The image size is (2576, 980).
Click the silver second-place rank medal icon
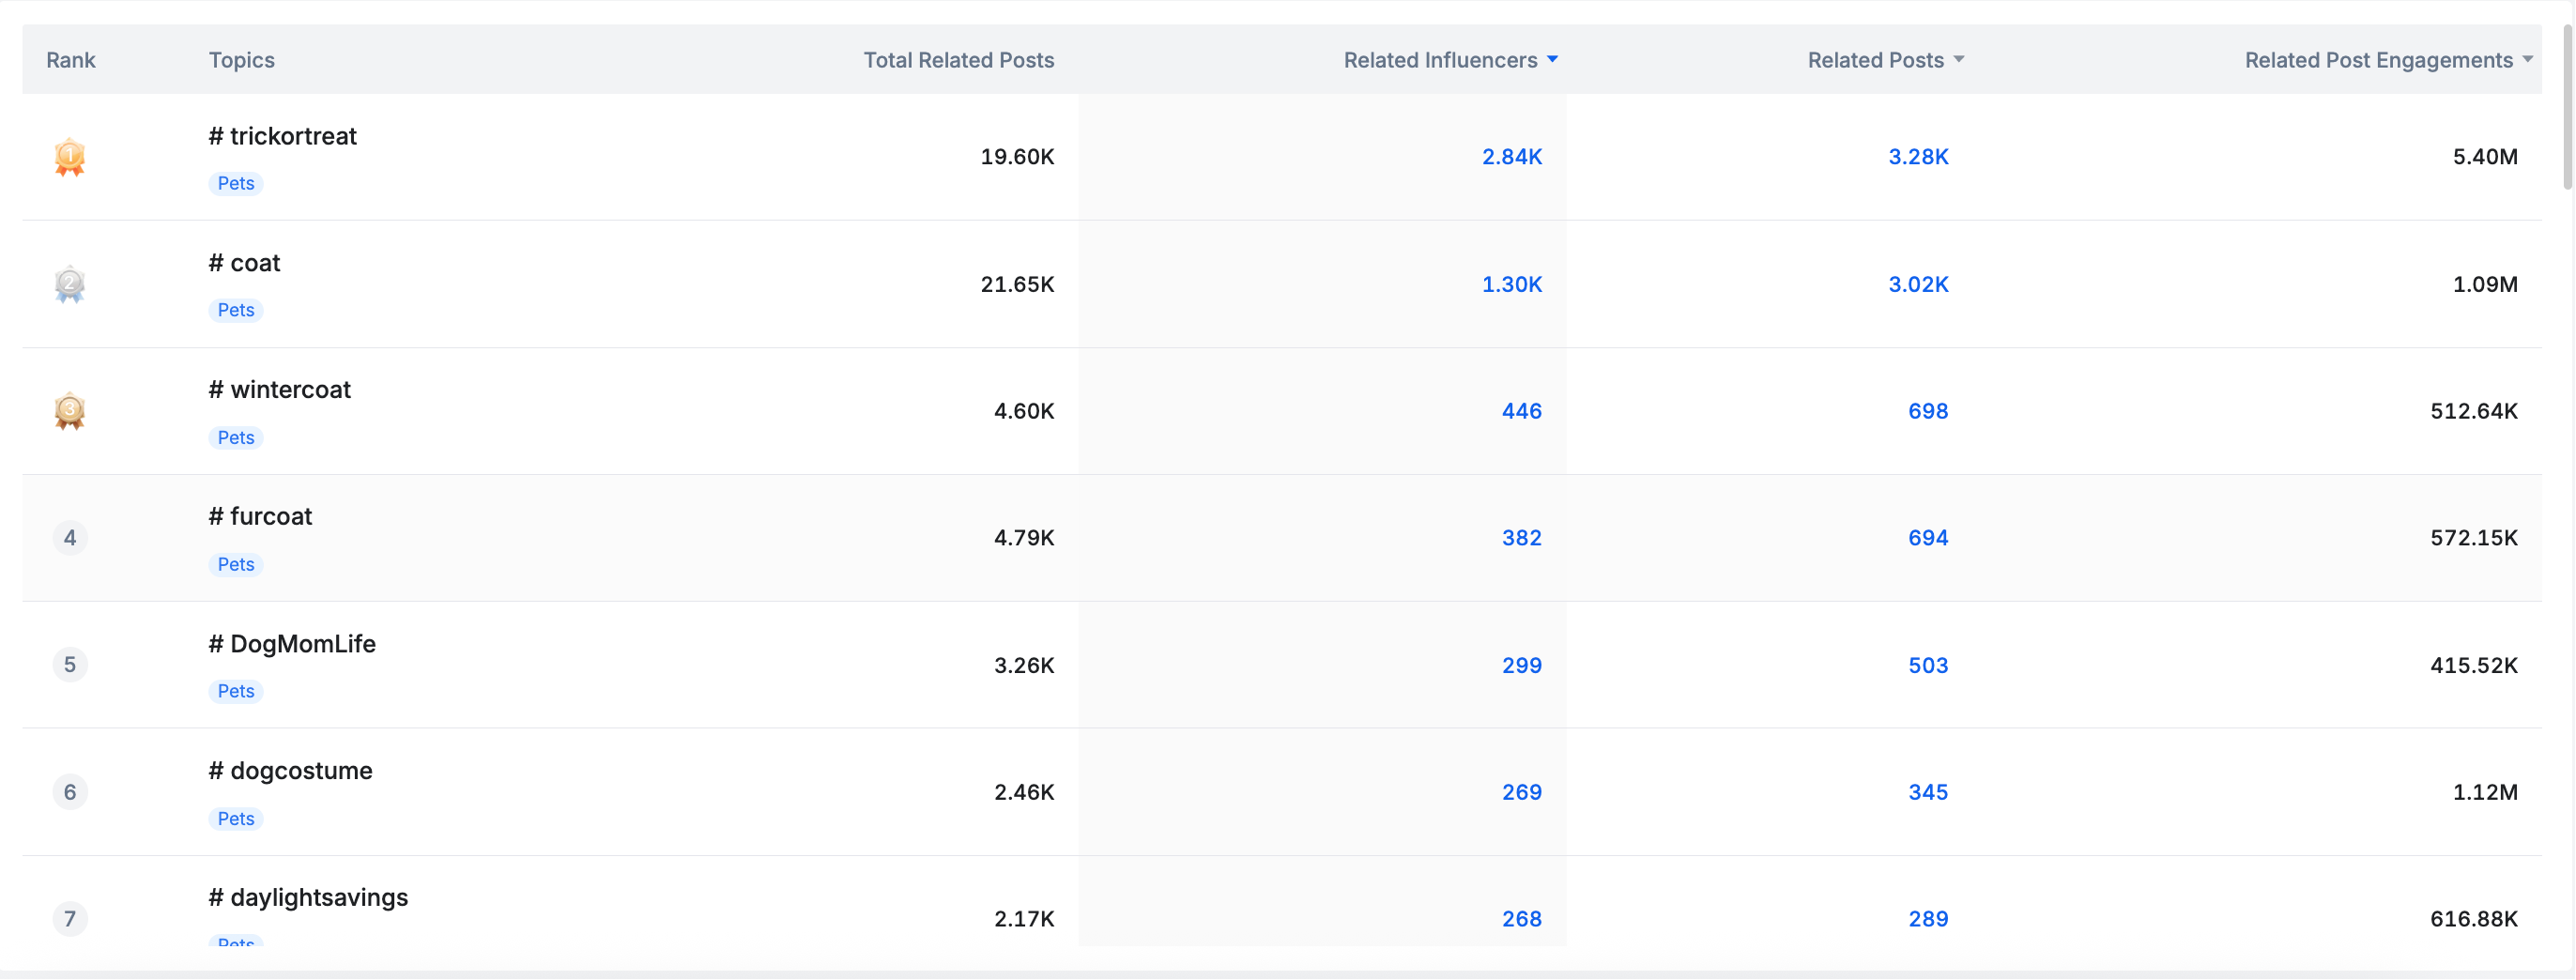pos(69,284)
